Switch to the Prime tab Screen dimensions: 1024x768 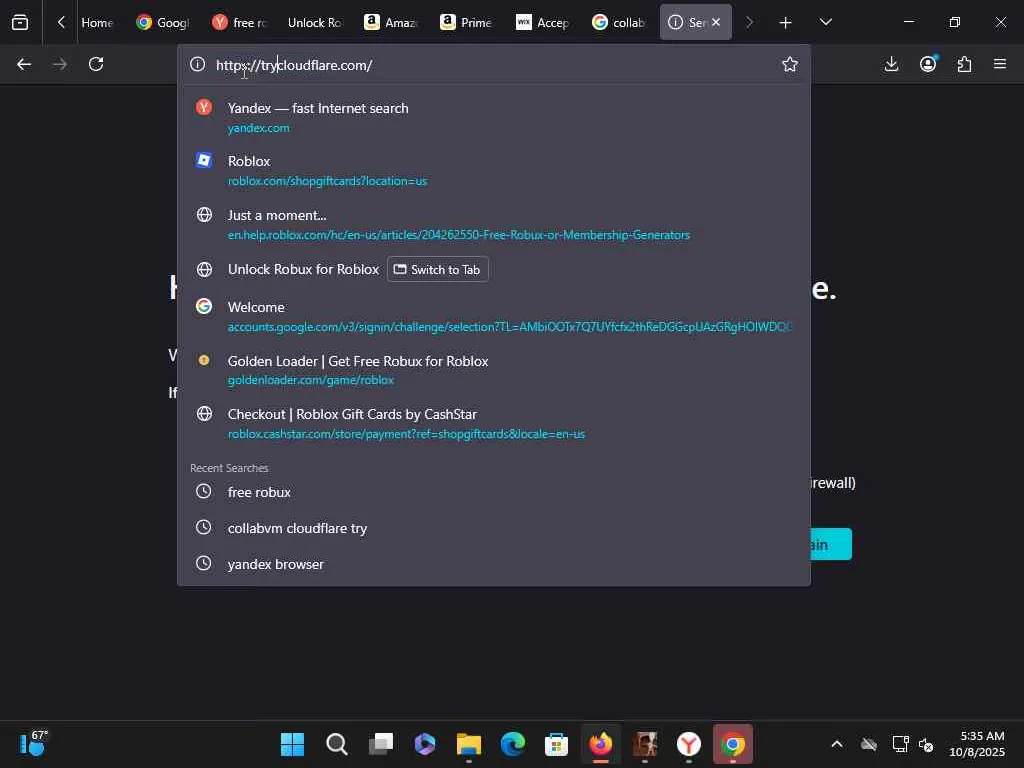pos(466,22)
